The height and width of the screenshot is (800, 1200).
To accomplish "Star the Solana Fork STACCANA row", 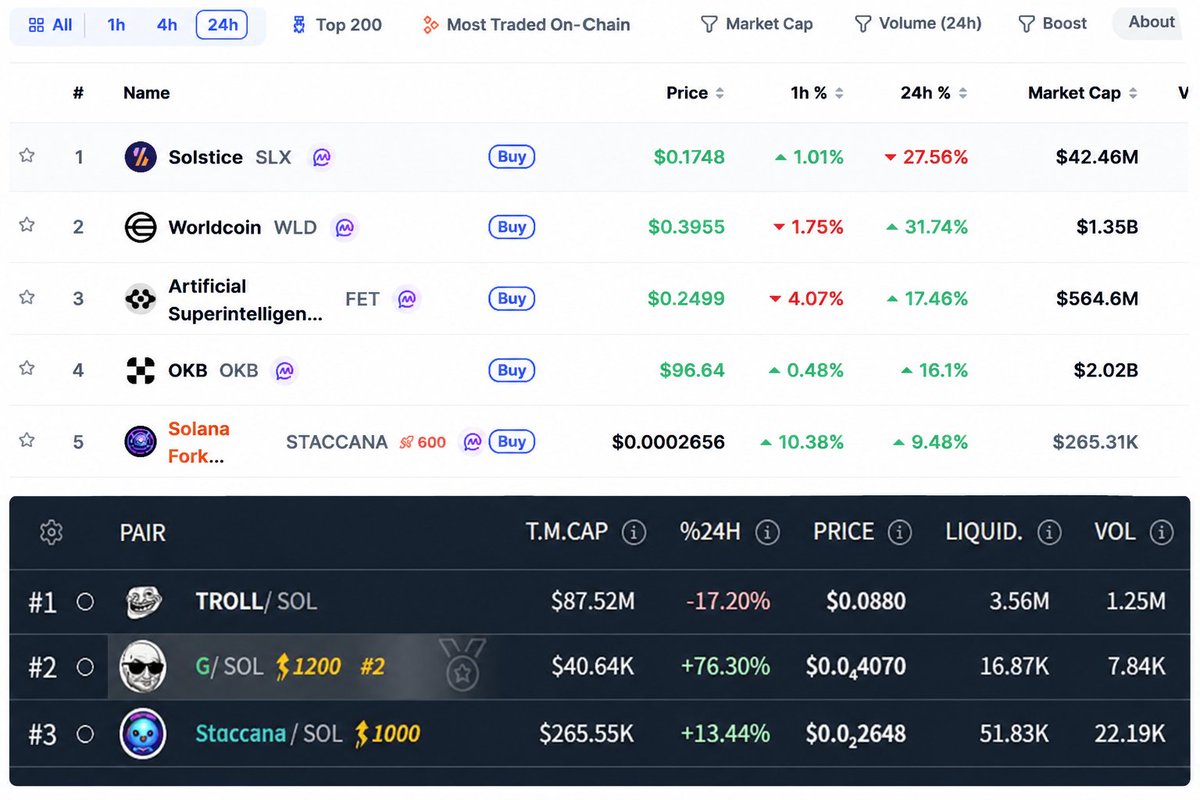I will tap(27, 440).
